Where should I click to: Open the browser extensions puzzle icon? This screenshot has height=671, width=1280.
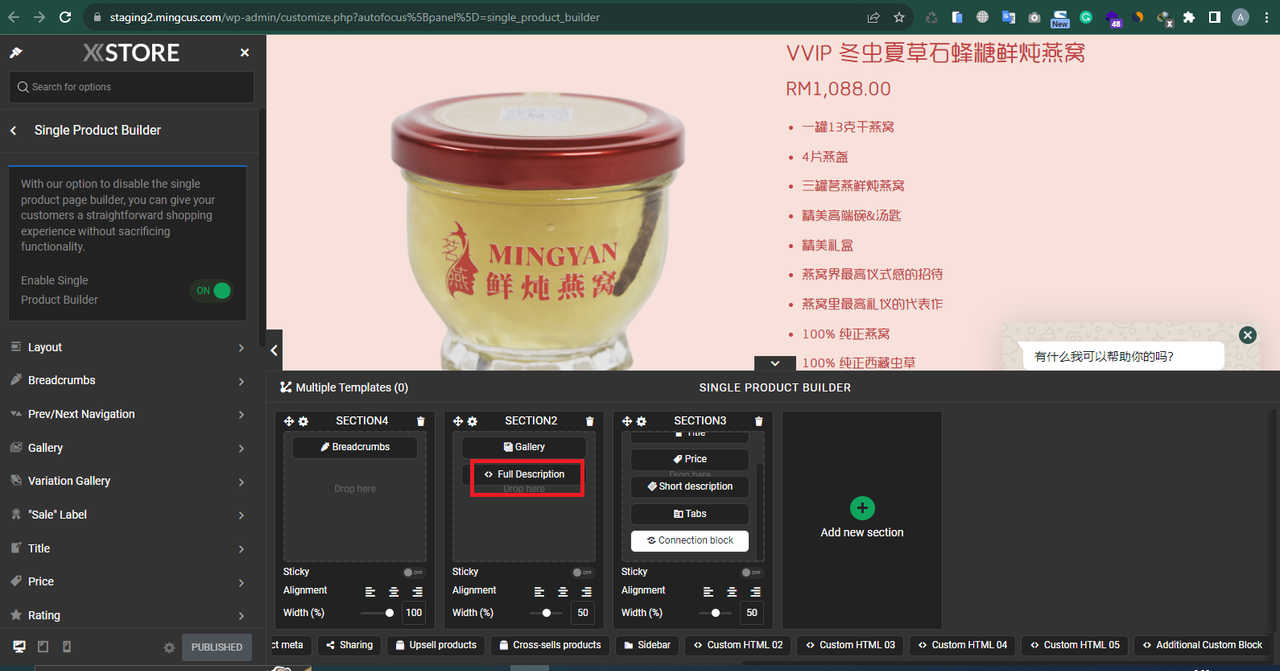pos(1189,17)
